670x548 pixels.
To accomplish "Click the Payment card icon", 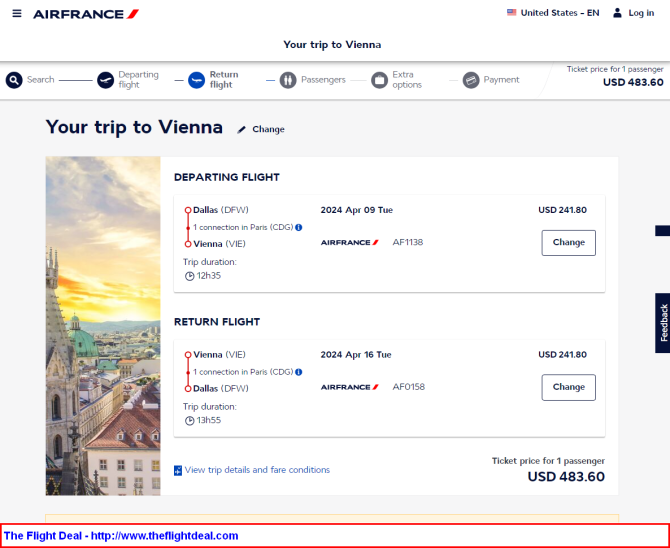I will pos(471,80).
